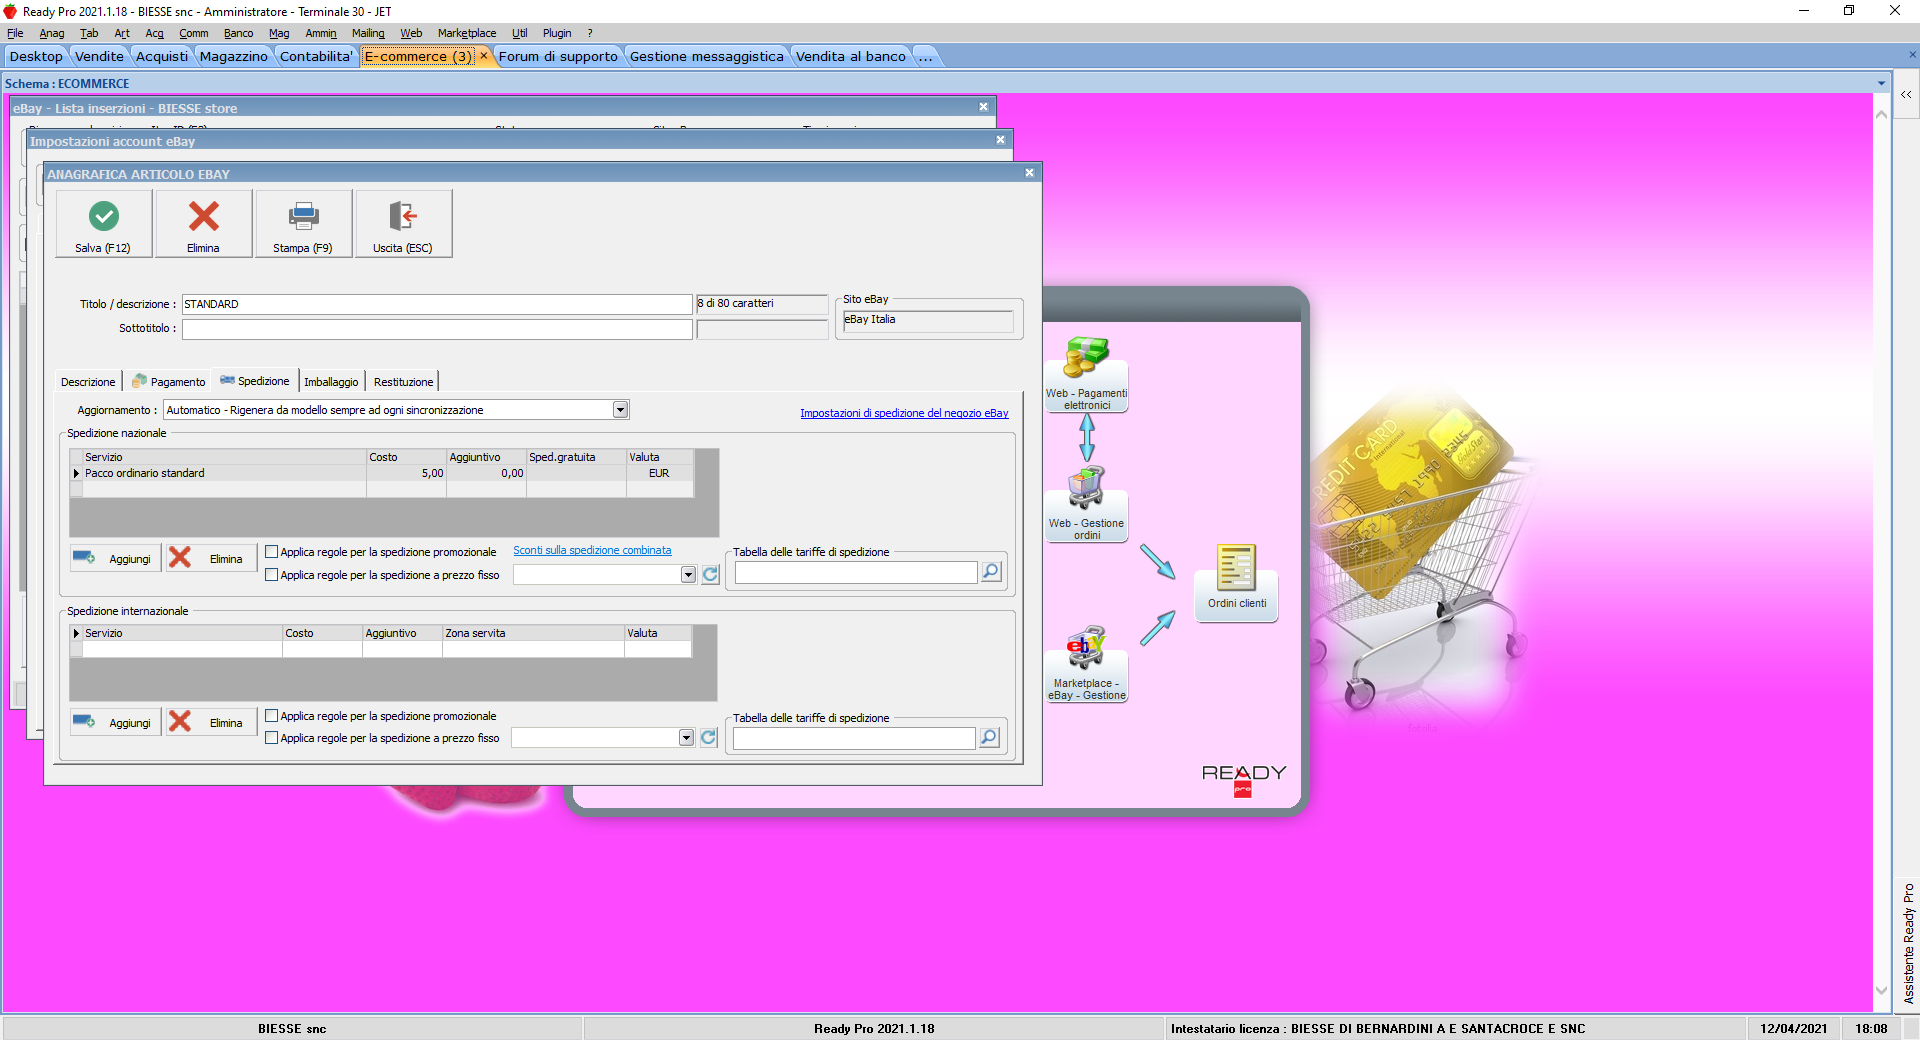Open the Banco menu
Viewport: 1920px width, 1040px height.
[238, 33]
